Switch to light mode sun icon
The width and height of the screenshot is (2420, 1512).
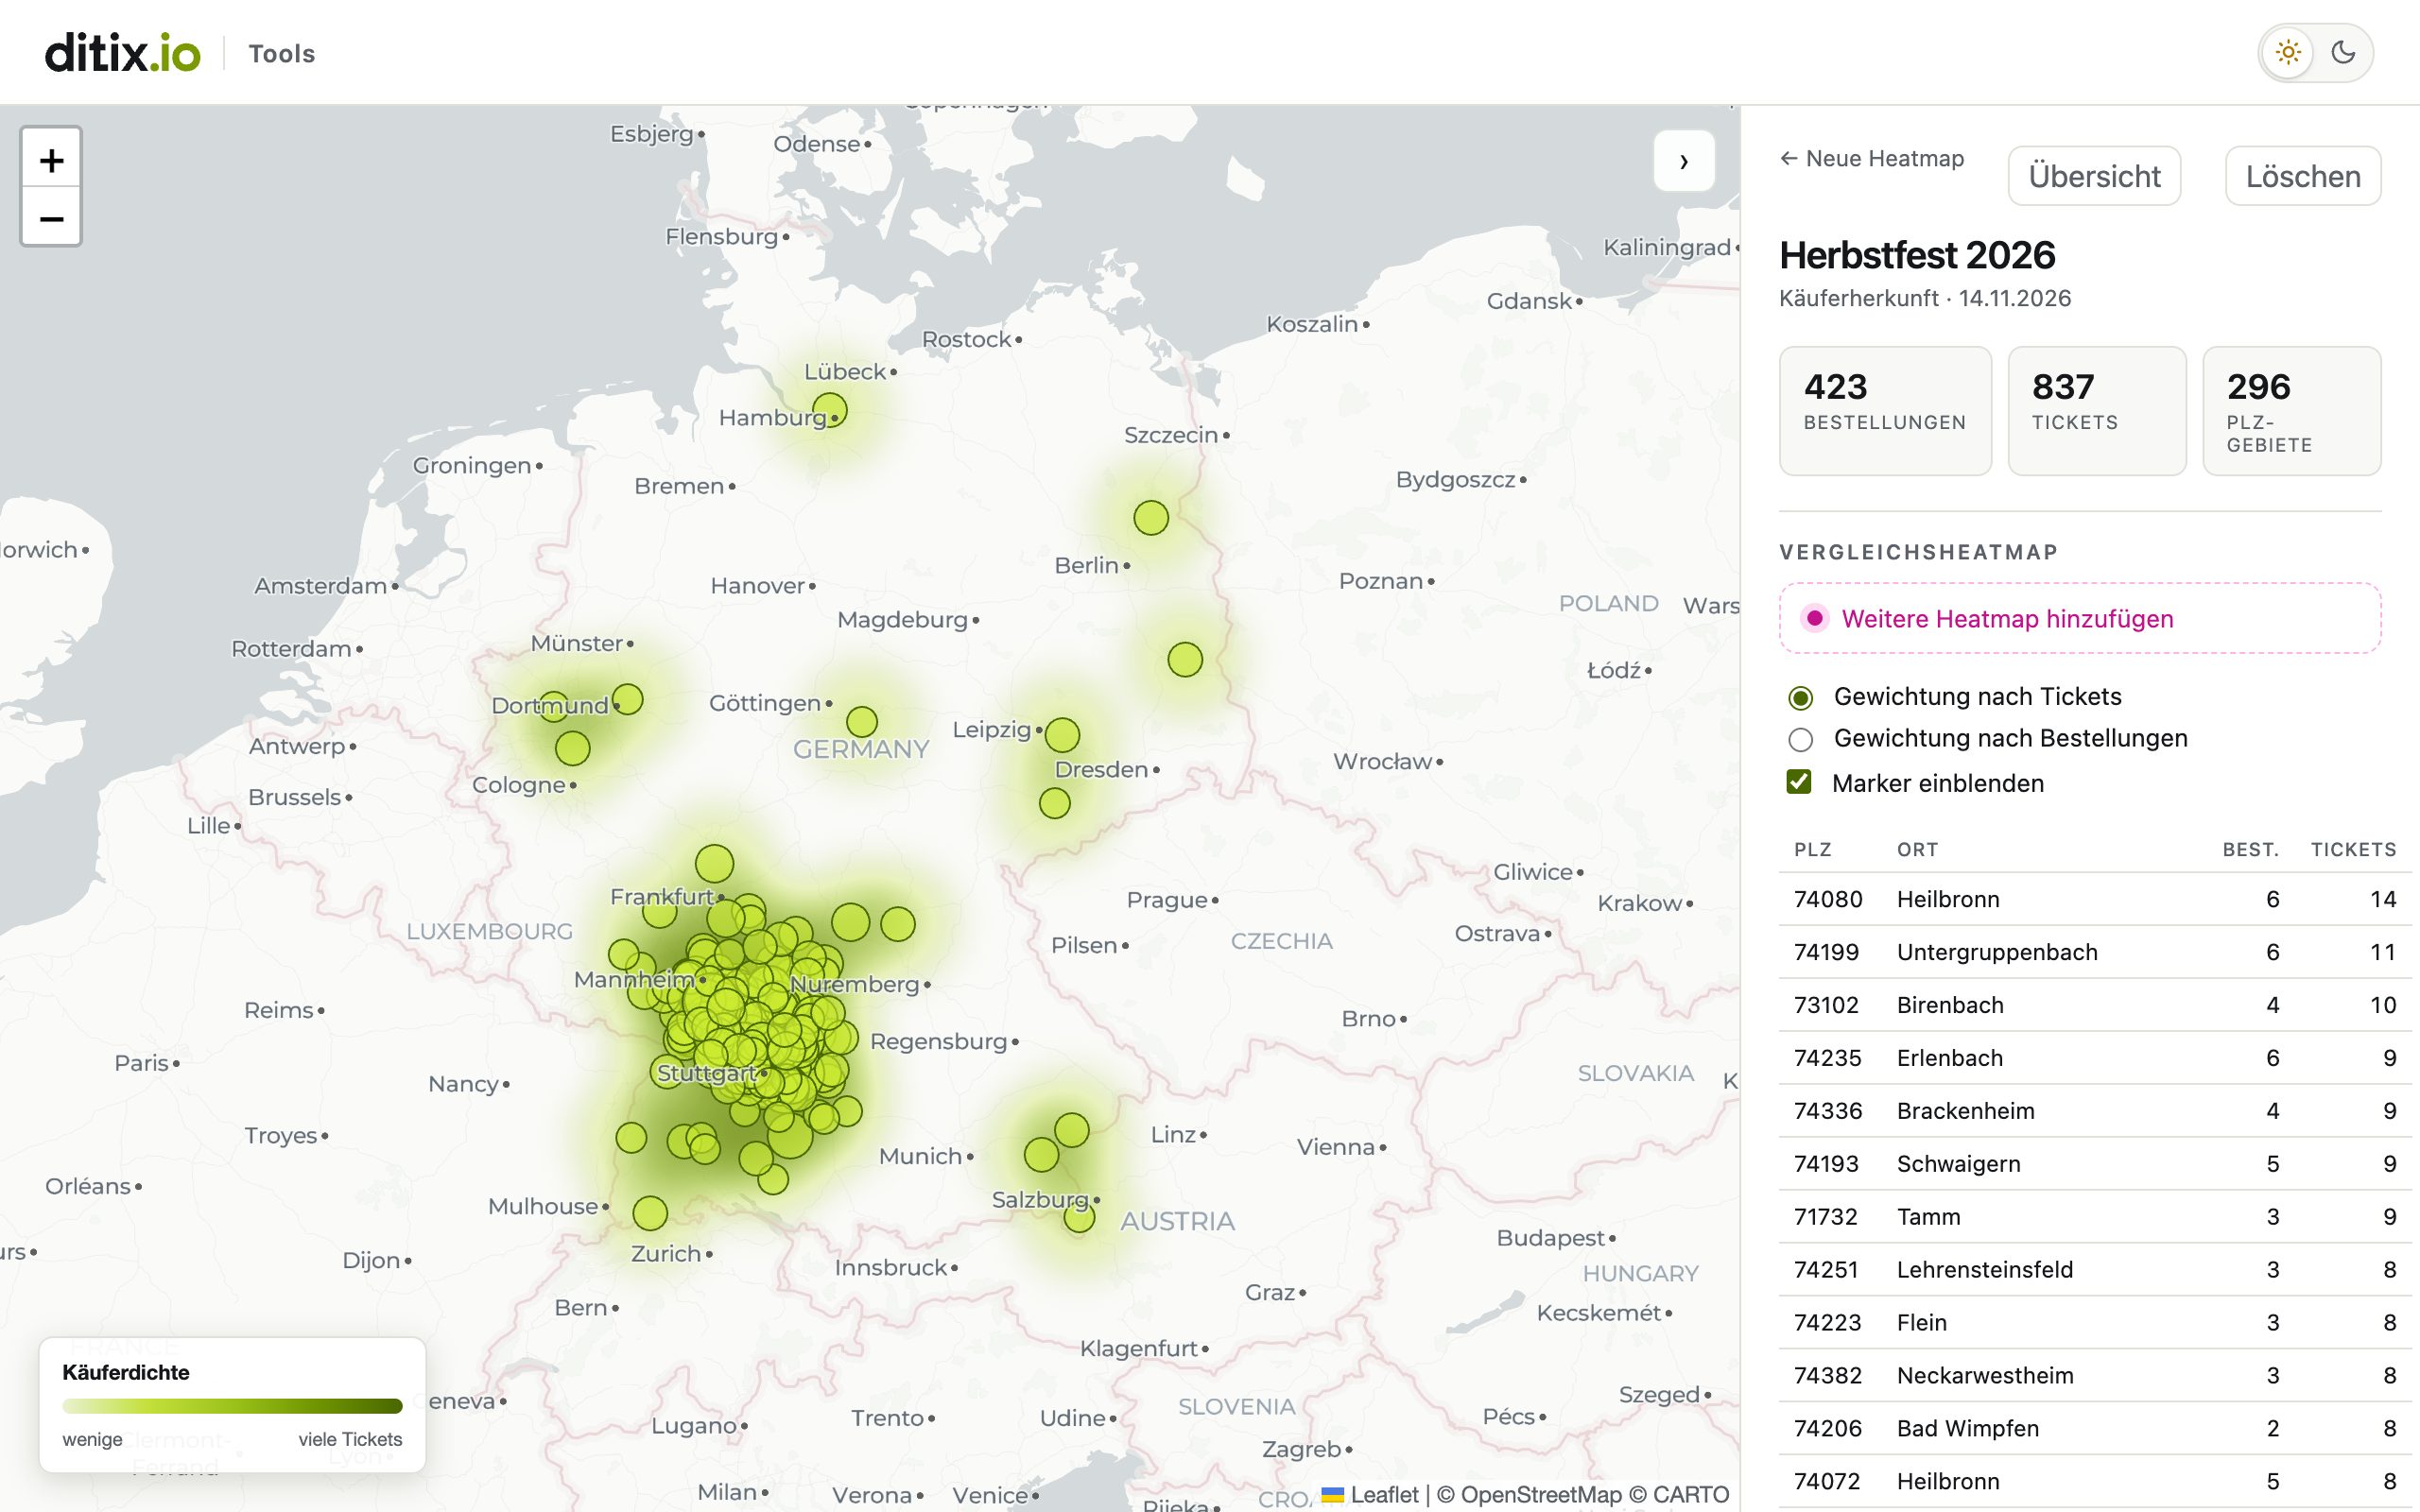coord(2288,52)
